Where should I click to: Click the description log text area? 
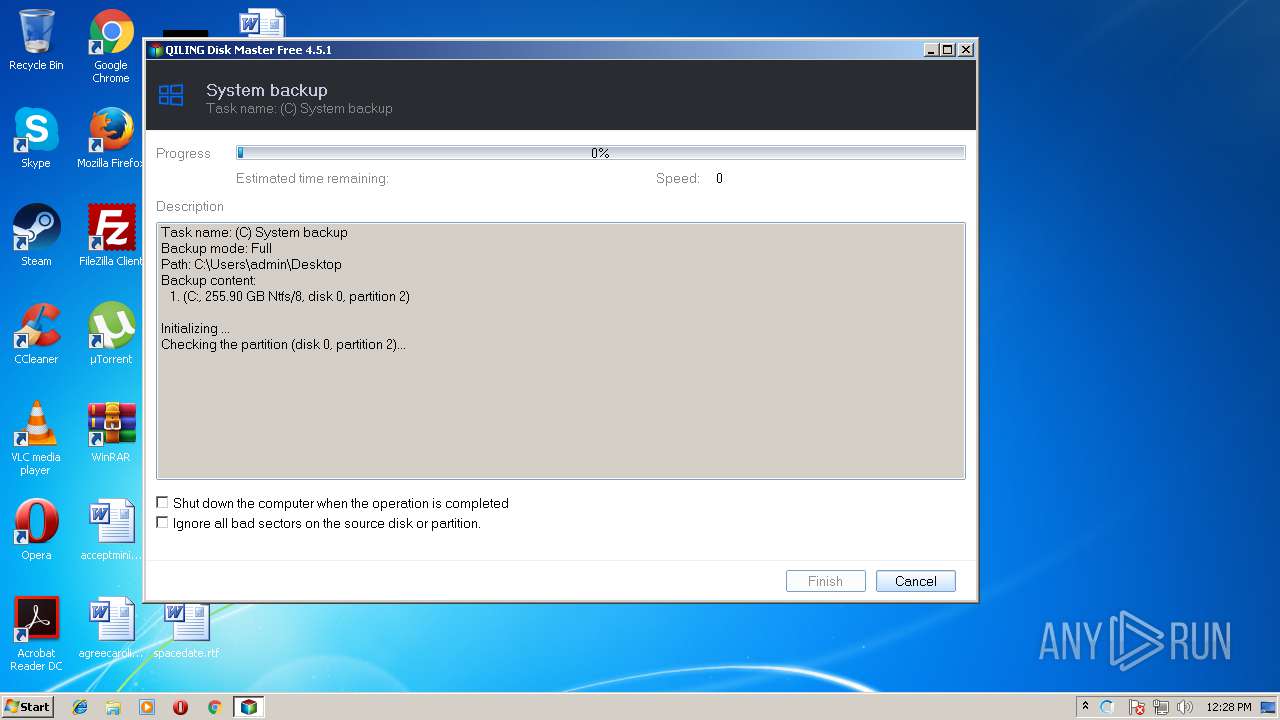(x=561, y=351)
